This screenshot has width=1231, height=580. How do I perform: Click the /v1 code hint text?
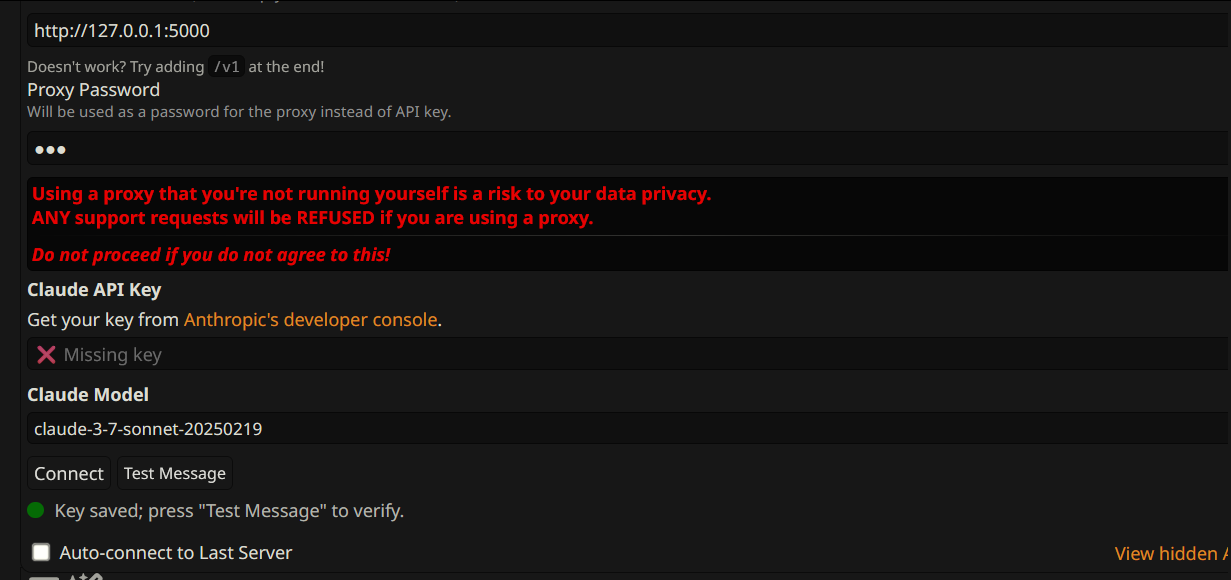226,67
